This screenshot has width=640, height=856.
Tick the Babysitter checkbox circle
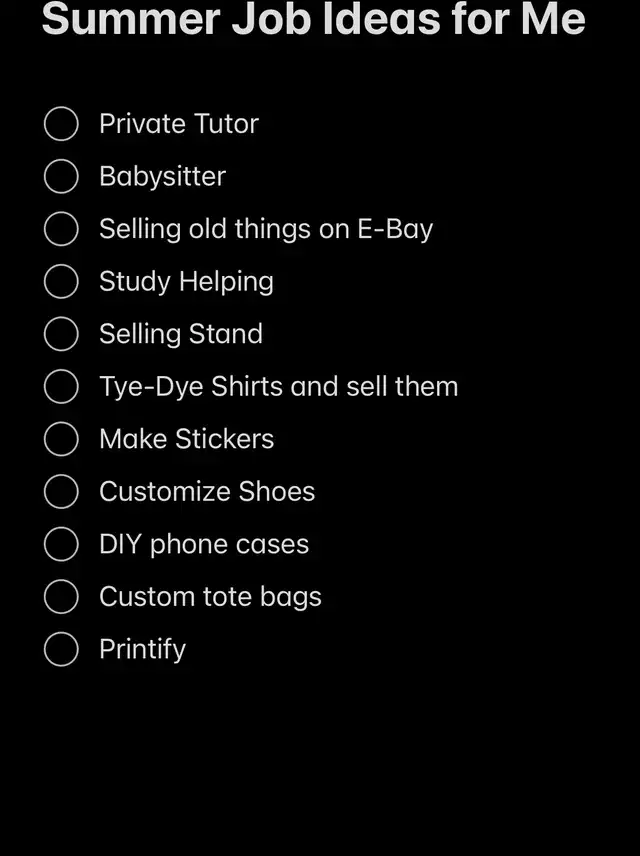[61, 177]
